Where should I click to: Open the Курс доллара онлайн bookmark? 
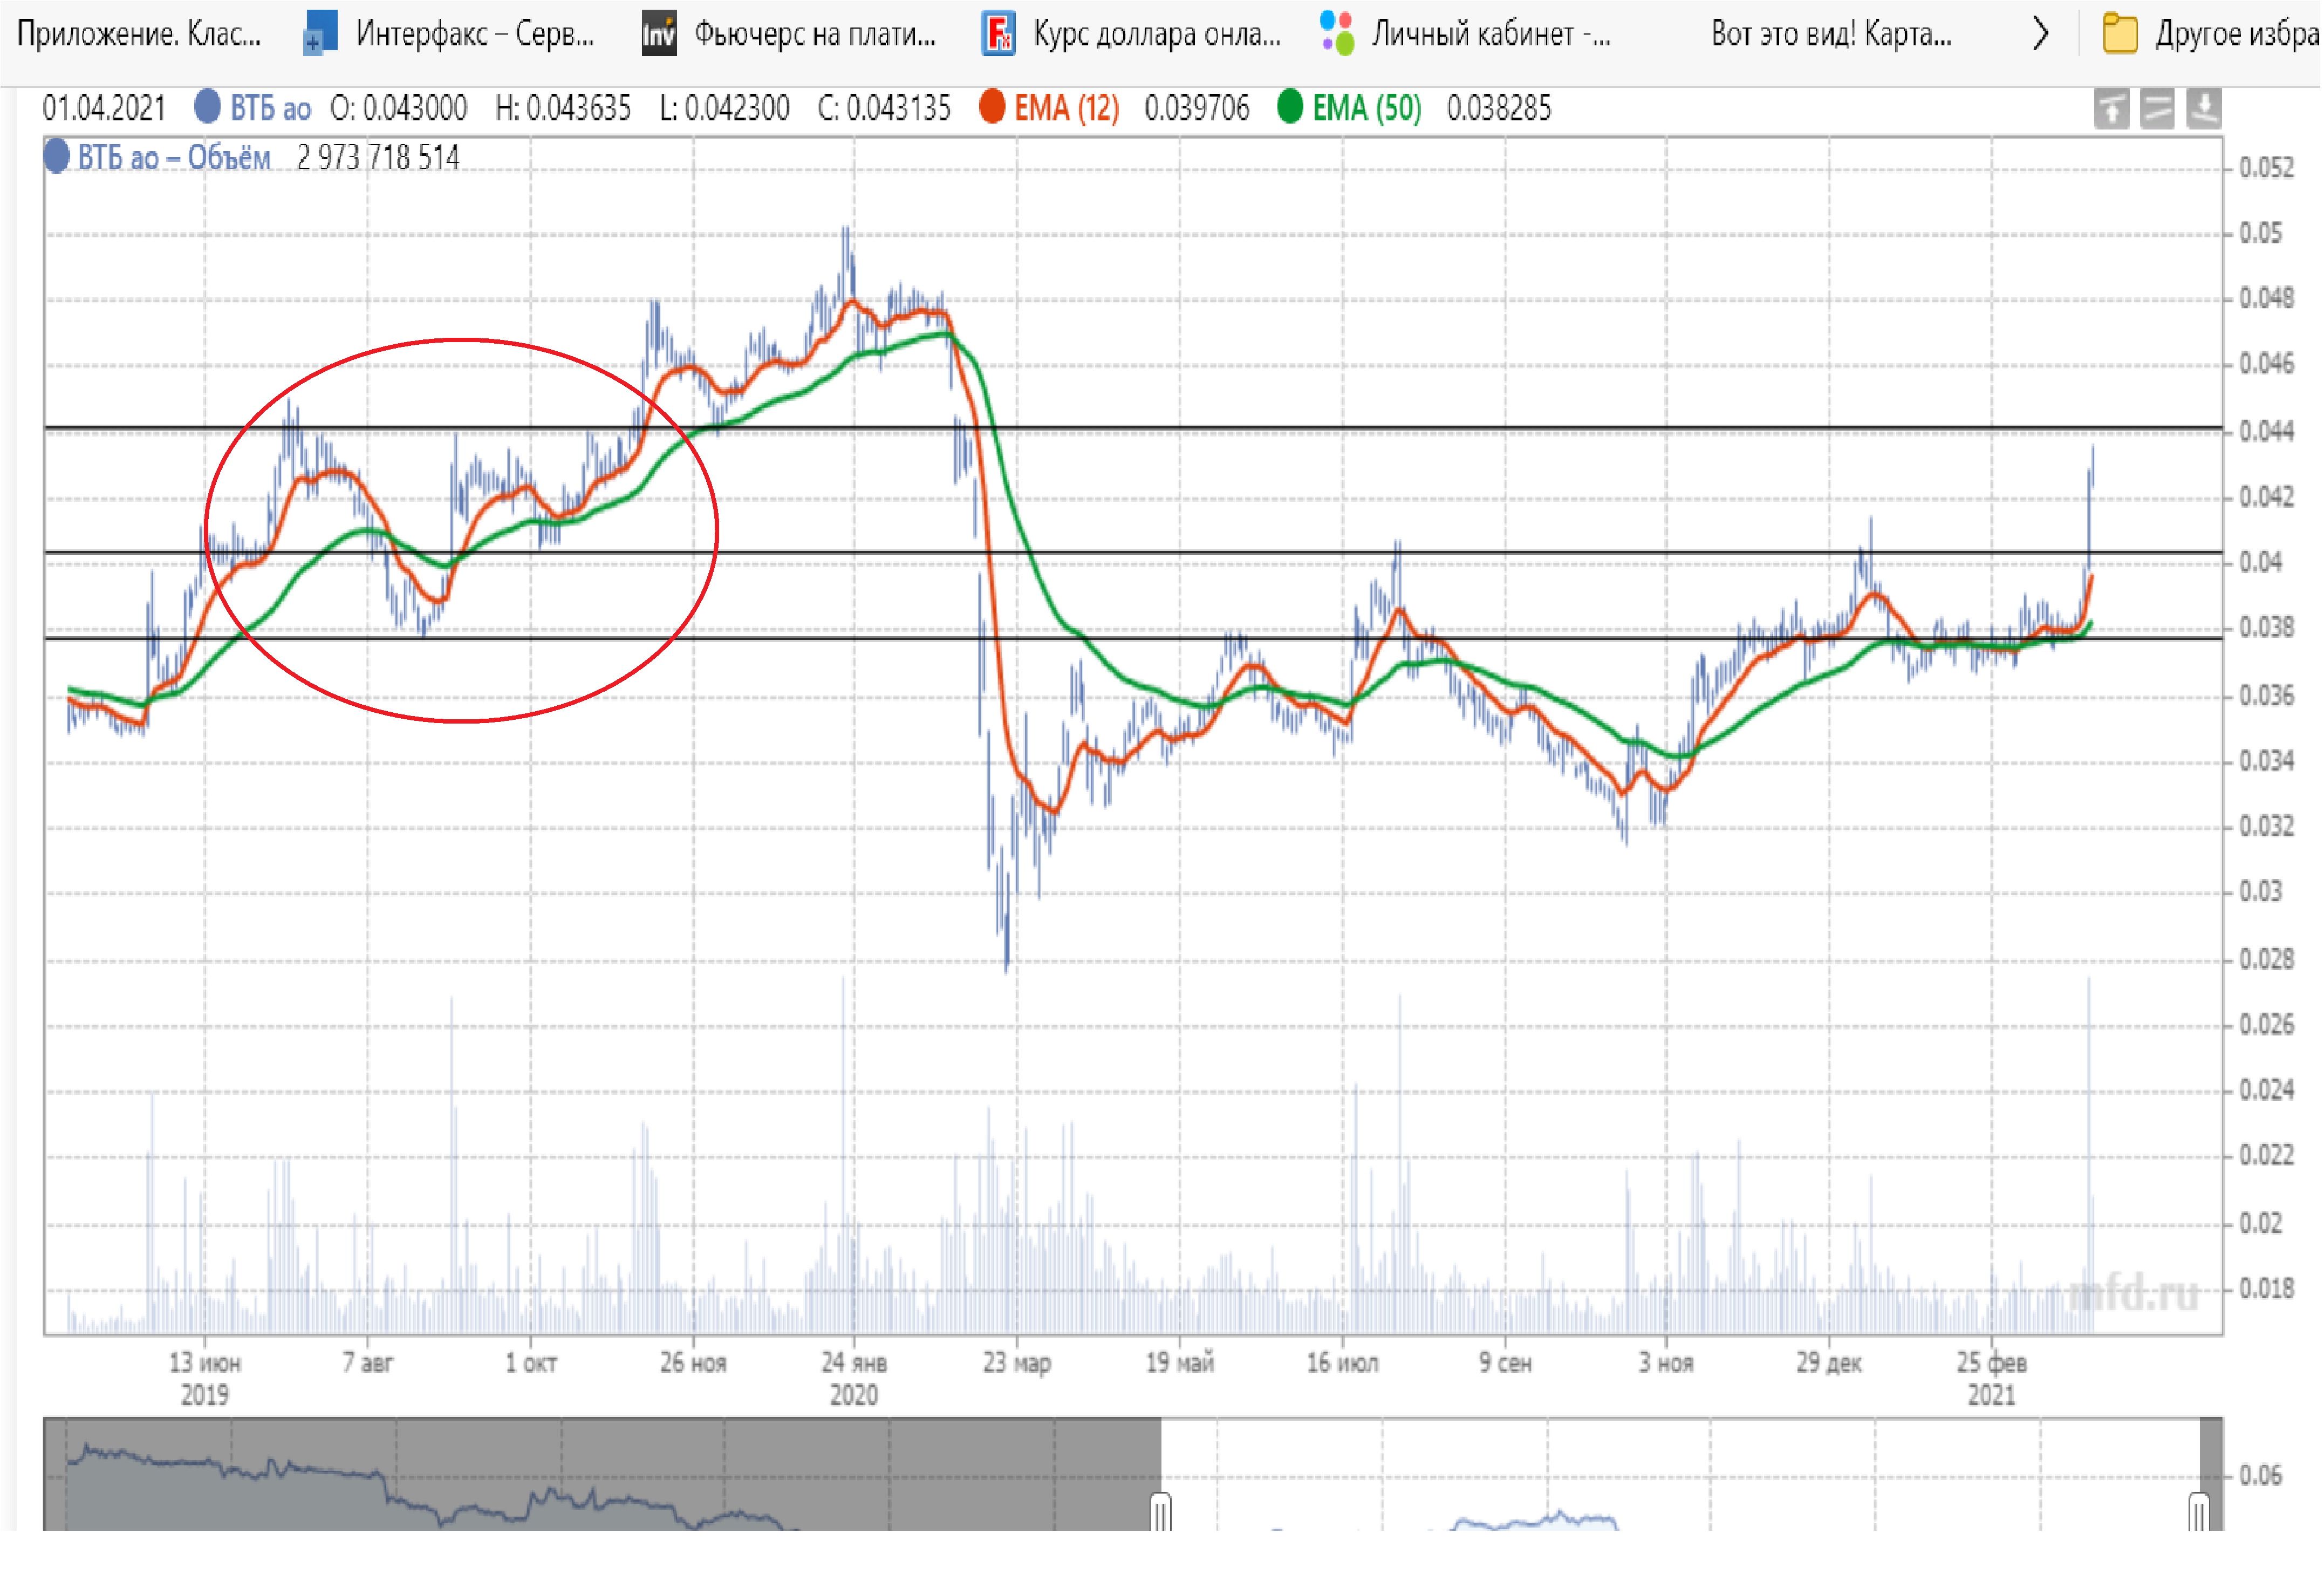[1132, 34]
